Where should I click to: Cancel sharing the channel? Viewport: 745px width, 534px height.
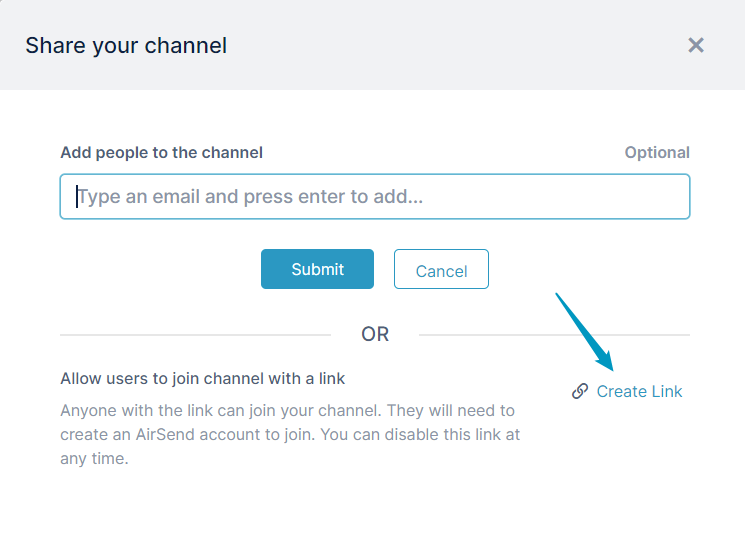pos(441,269)
